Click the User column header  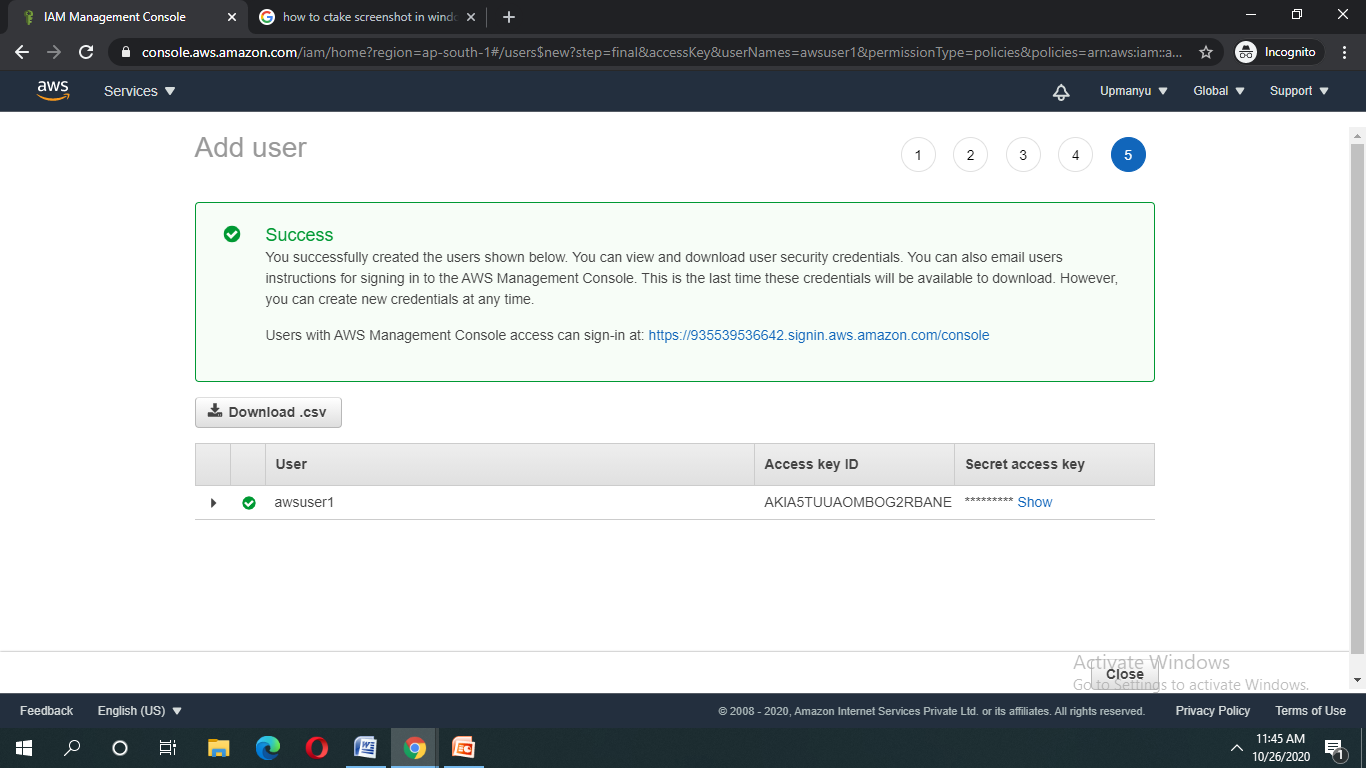coord(510,465)
